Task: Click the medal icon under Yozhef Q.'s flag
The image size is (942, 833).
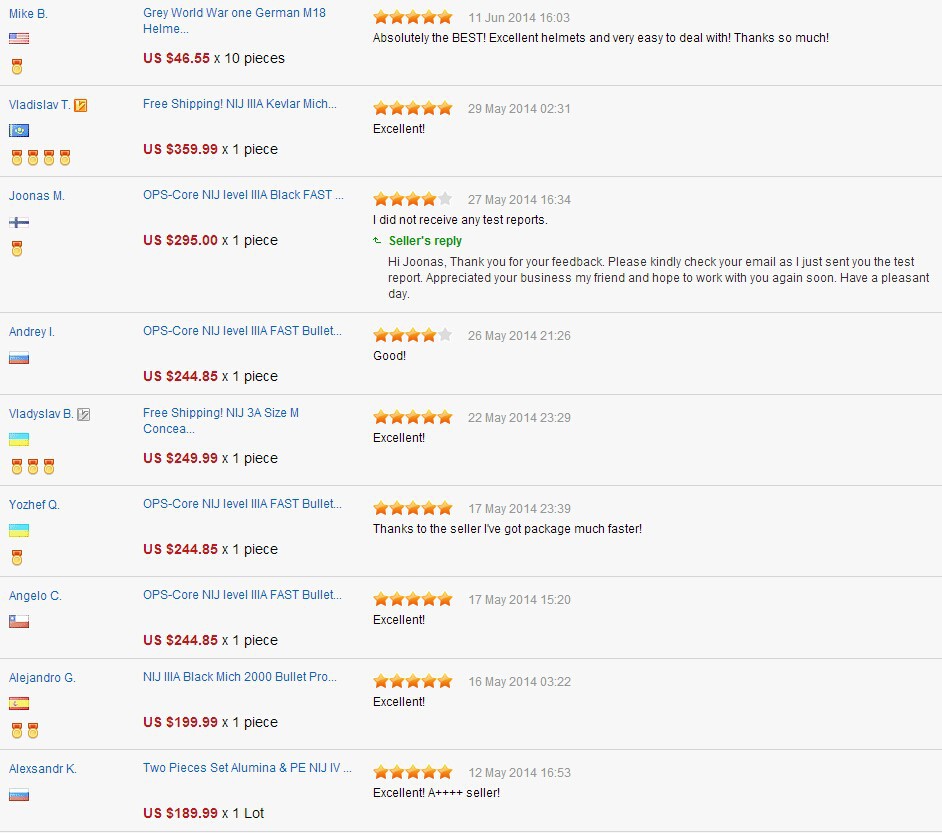Action: pos(17,557)
